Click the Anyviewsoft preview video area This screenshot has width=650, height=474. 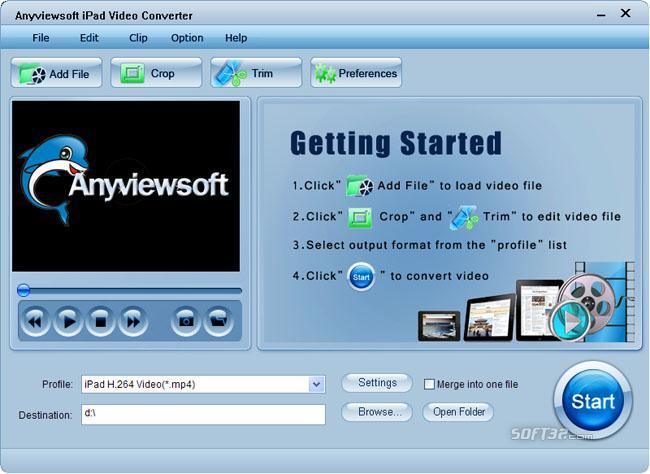[126, 186]
